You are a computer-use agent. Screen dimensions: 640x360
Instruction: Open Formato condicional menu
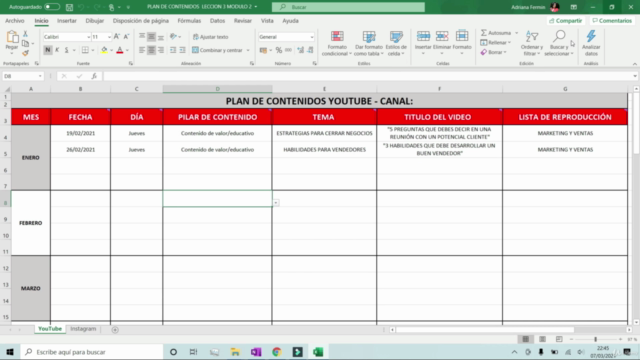click(x=337, y=43)
